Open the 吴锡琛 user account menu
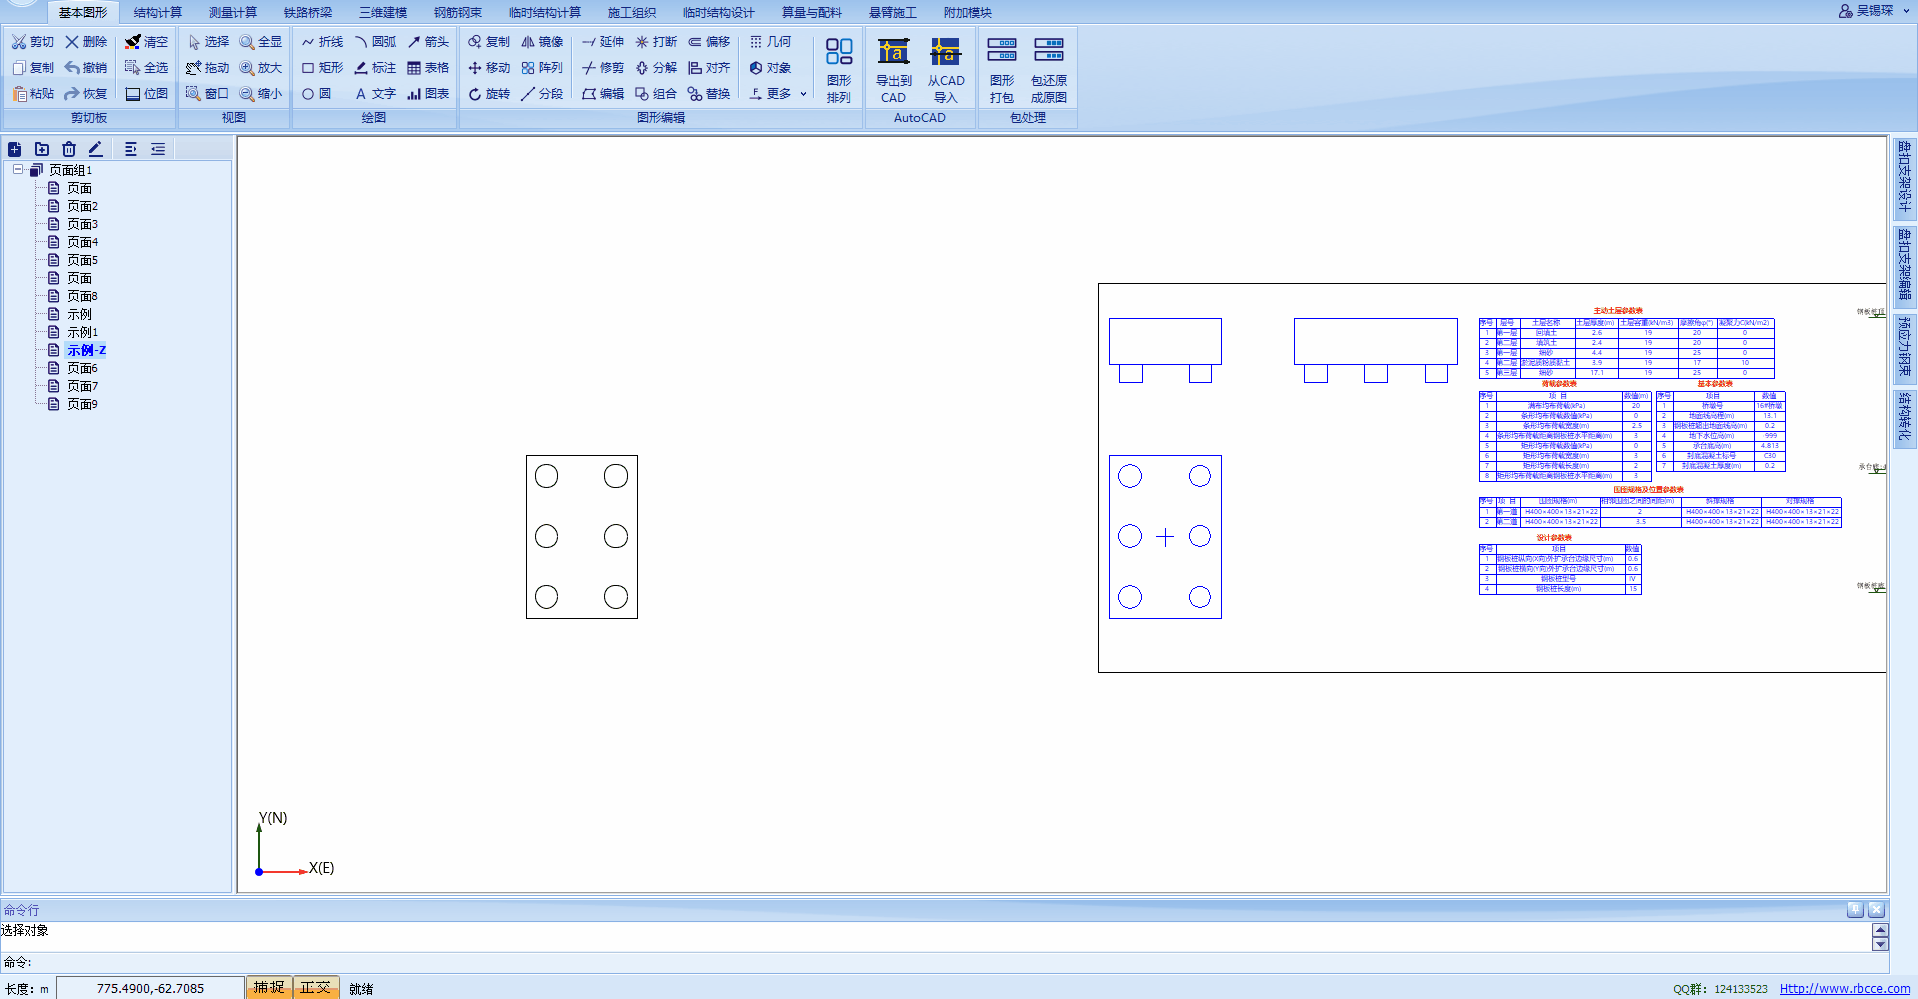This screenshot has height=999, width=1918. pos(1866,11)
